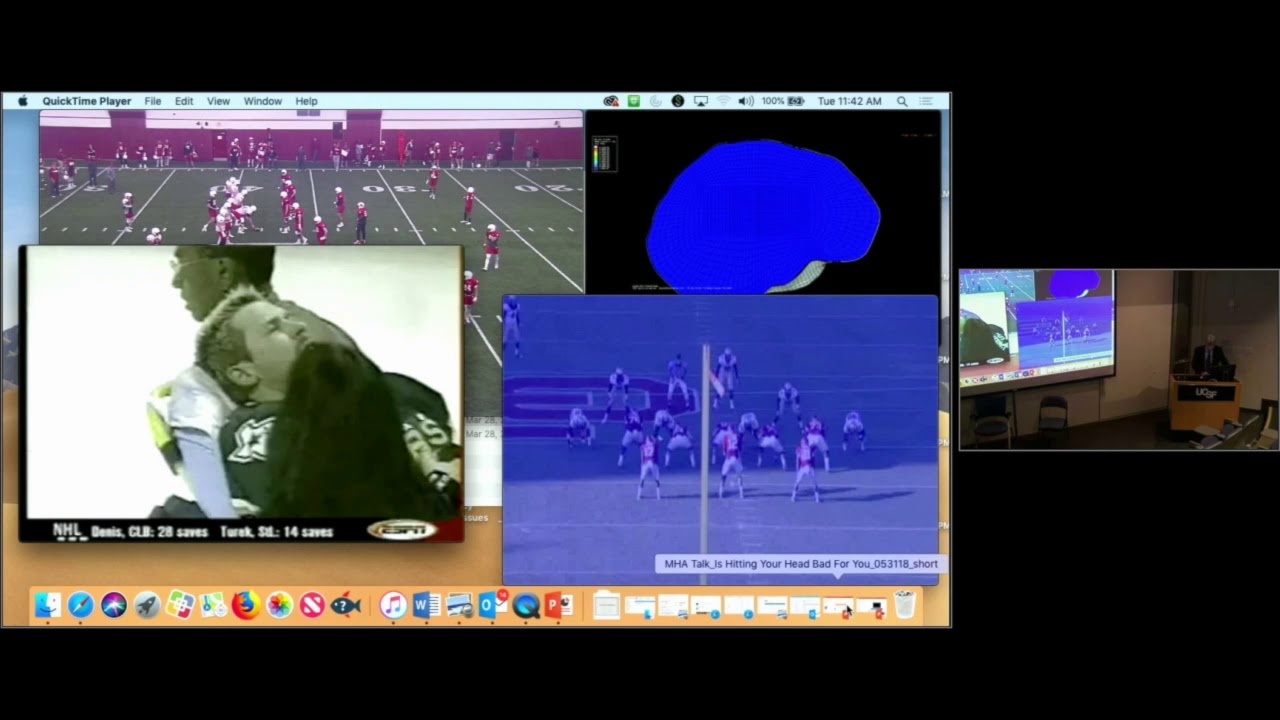Open the Edit menu
Image resolution: width=1280 pixels, height=720 pixels.
click(184, 101)
